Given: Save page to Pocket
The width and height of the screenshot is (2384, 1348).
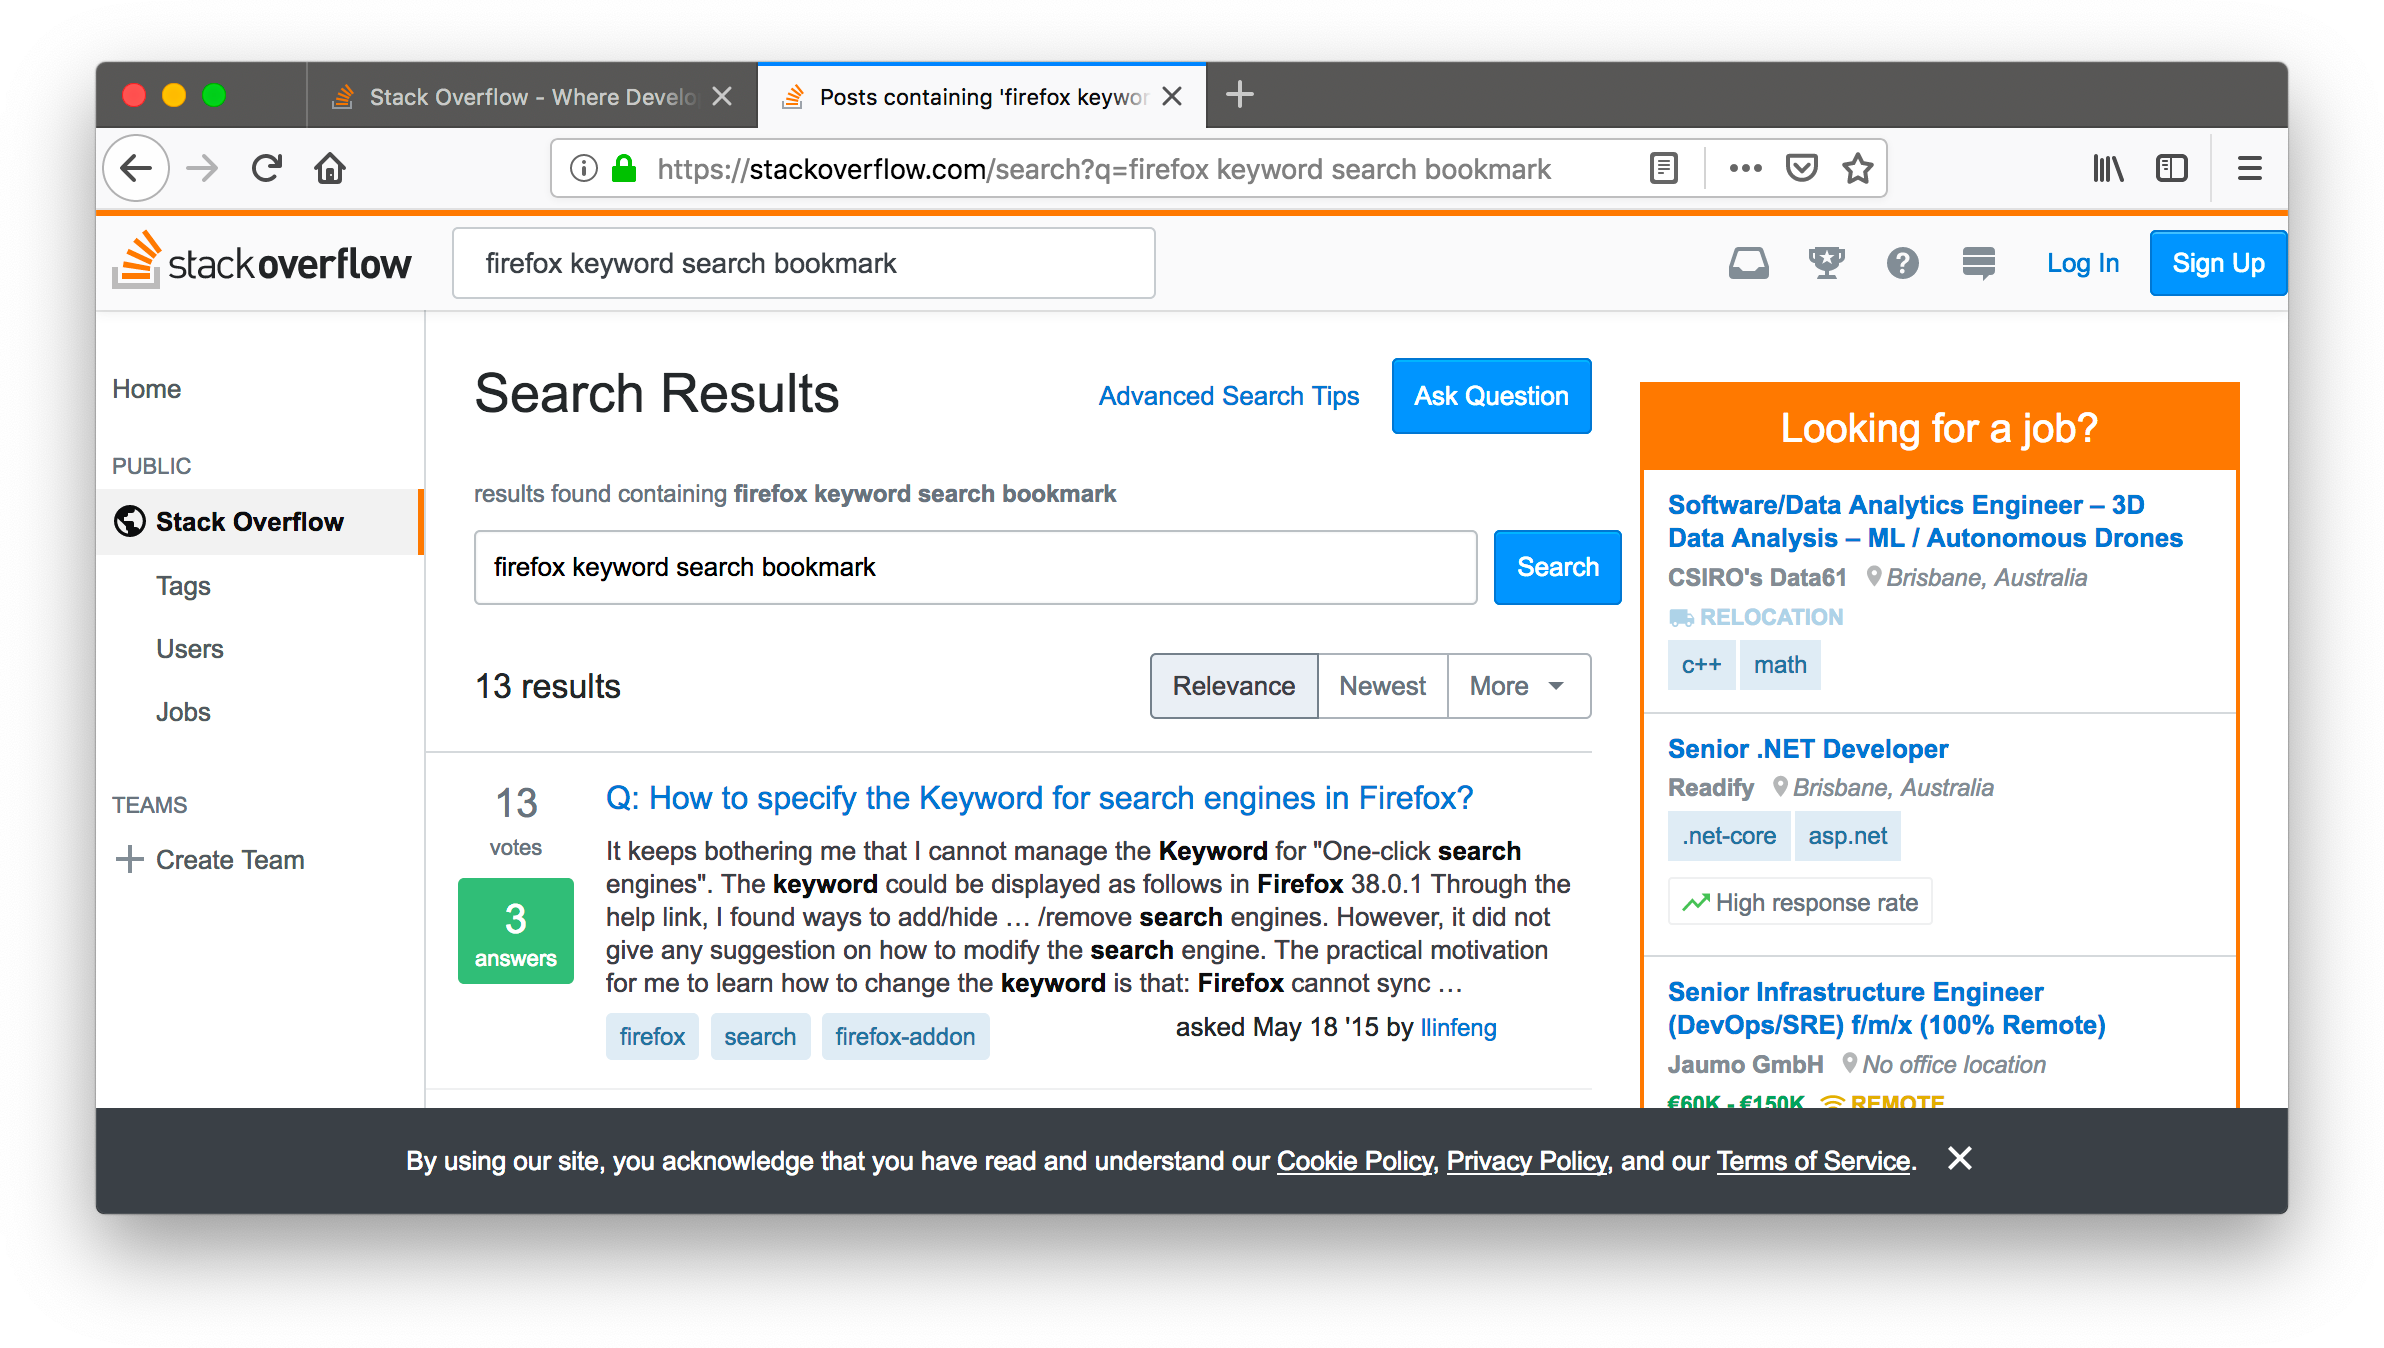Looking at the screenshot, I should click(x=1802, y=168).
